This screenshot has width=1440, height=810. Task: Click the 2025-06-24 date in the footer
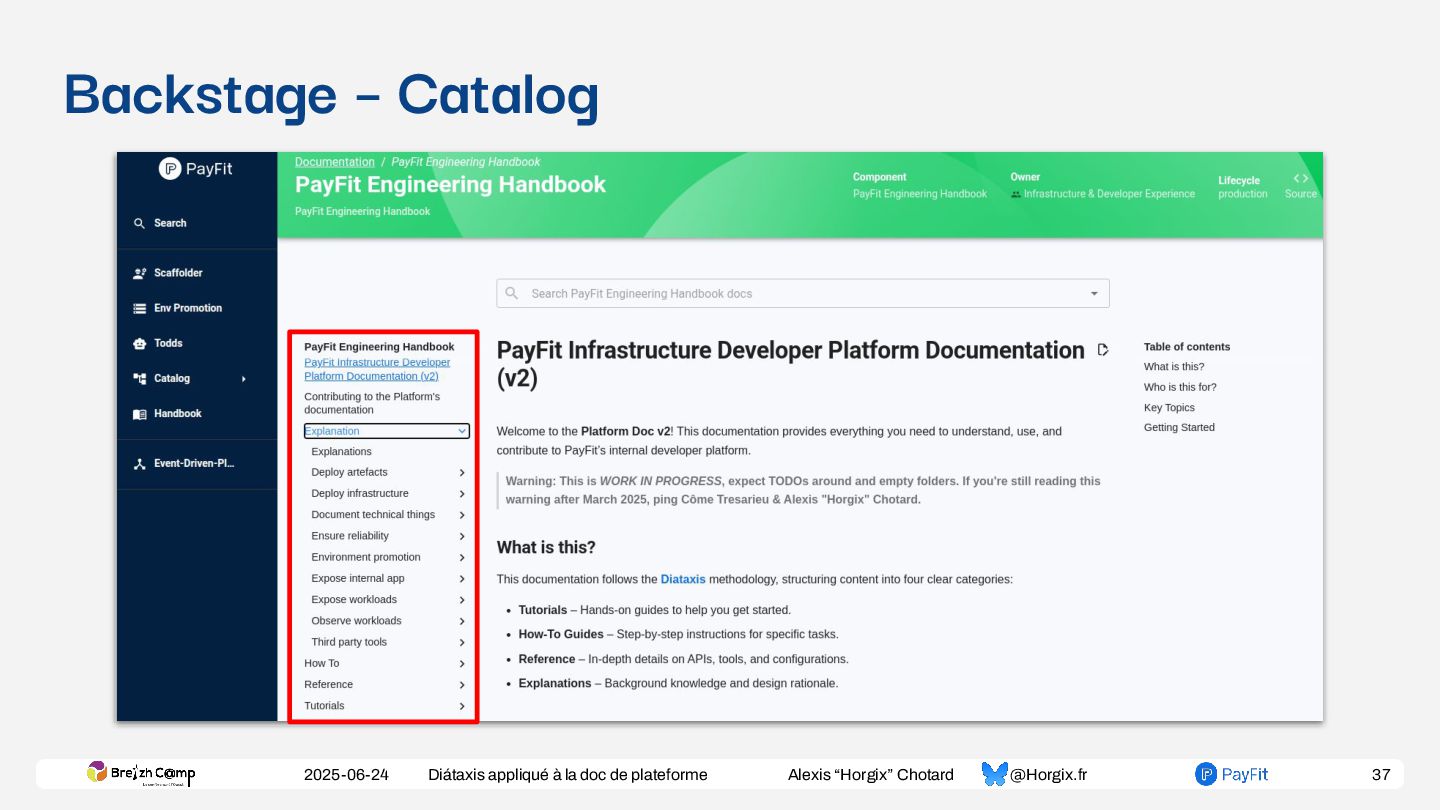[346, 775]
